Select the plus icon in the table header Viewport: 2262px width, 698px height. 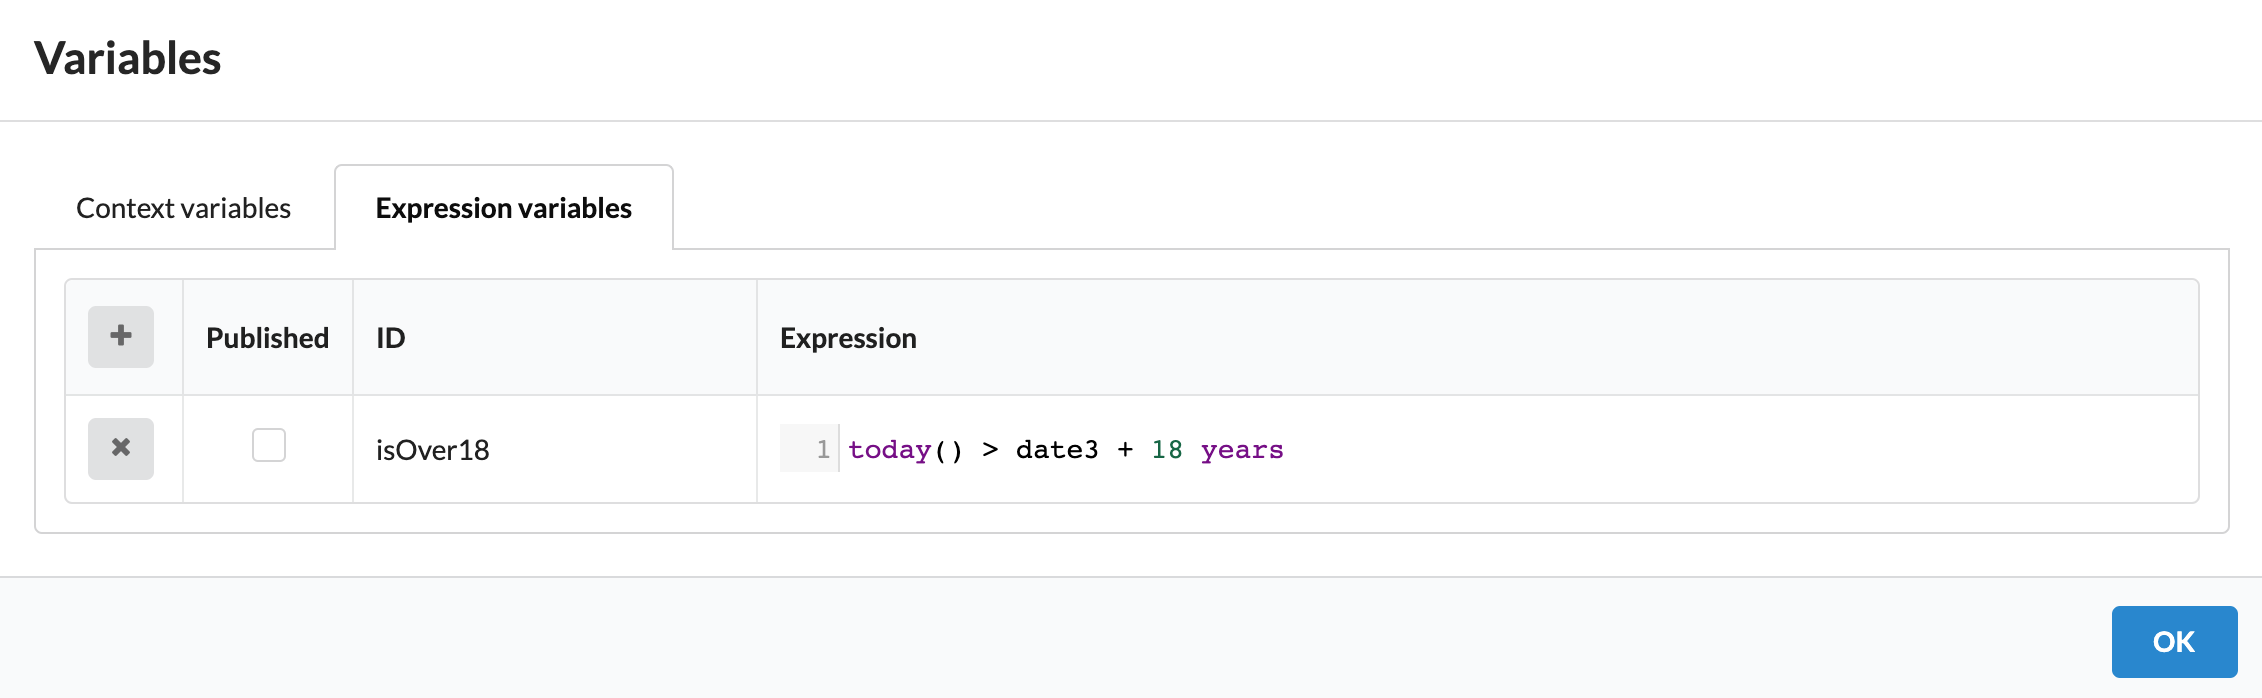click(x=119, y=337)
